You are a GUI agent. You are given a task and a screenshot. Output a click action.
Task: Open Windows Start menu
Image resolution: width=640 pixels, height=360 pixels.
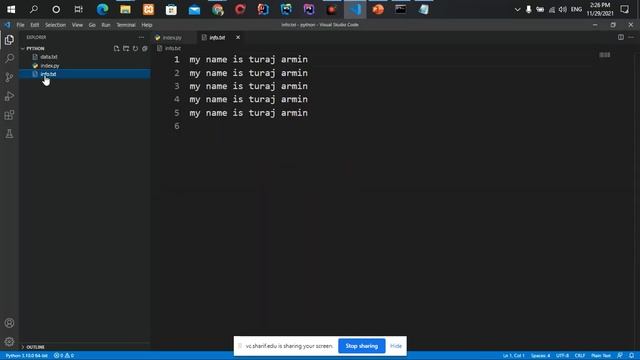pos(11,9)
